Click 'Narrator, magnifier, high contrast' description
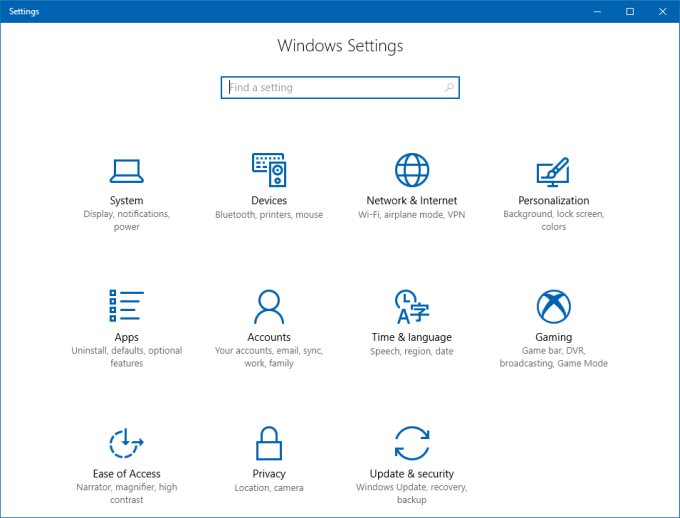This screenshot has height=518, width=680. pyautogui.click(x=126, y=493)
